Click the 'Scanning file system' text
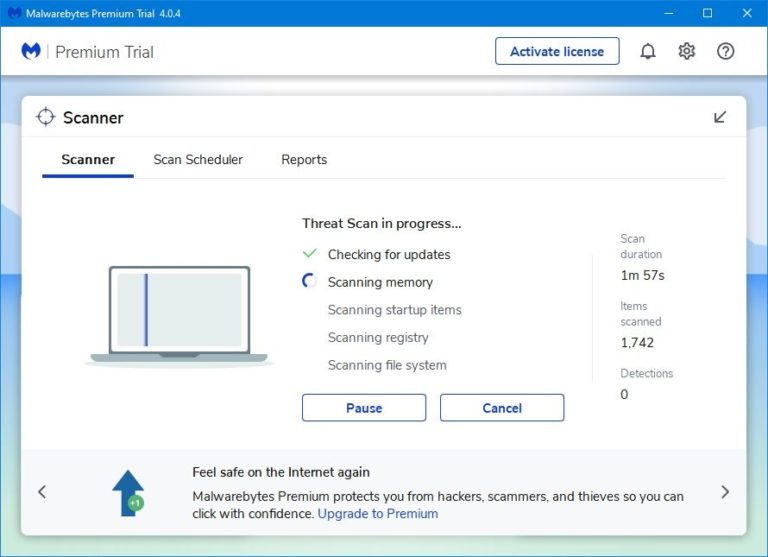 click(x=387, y=365)
